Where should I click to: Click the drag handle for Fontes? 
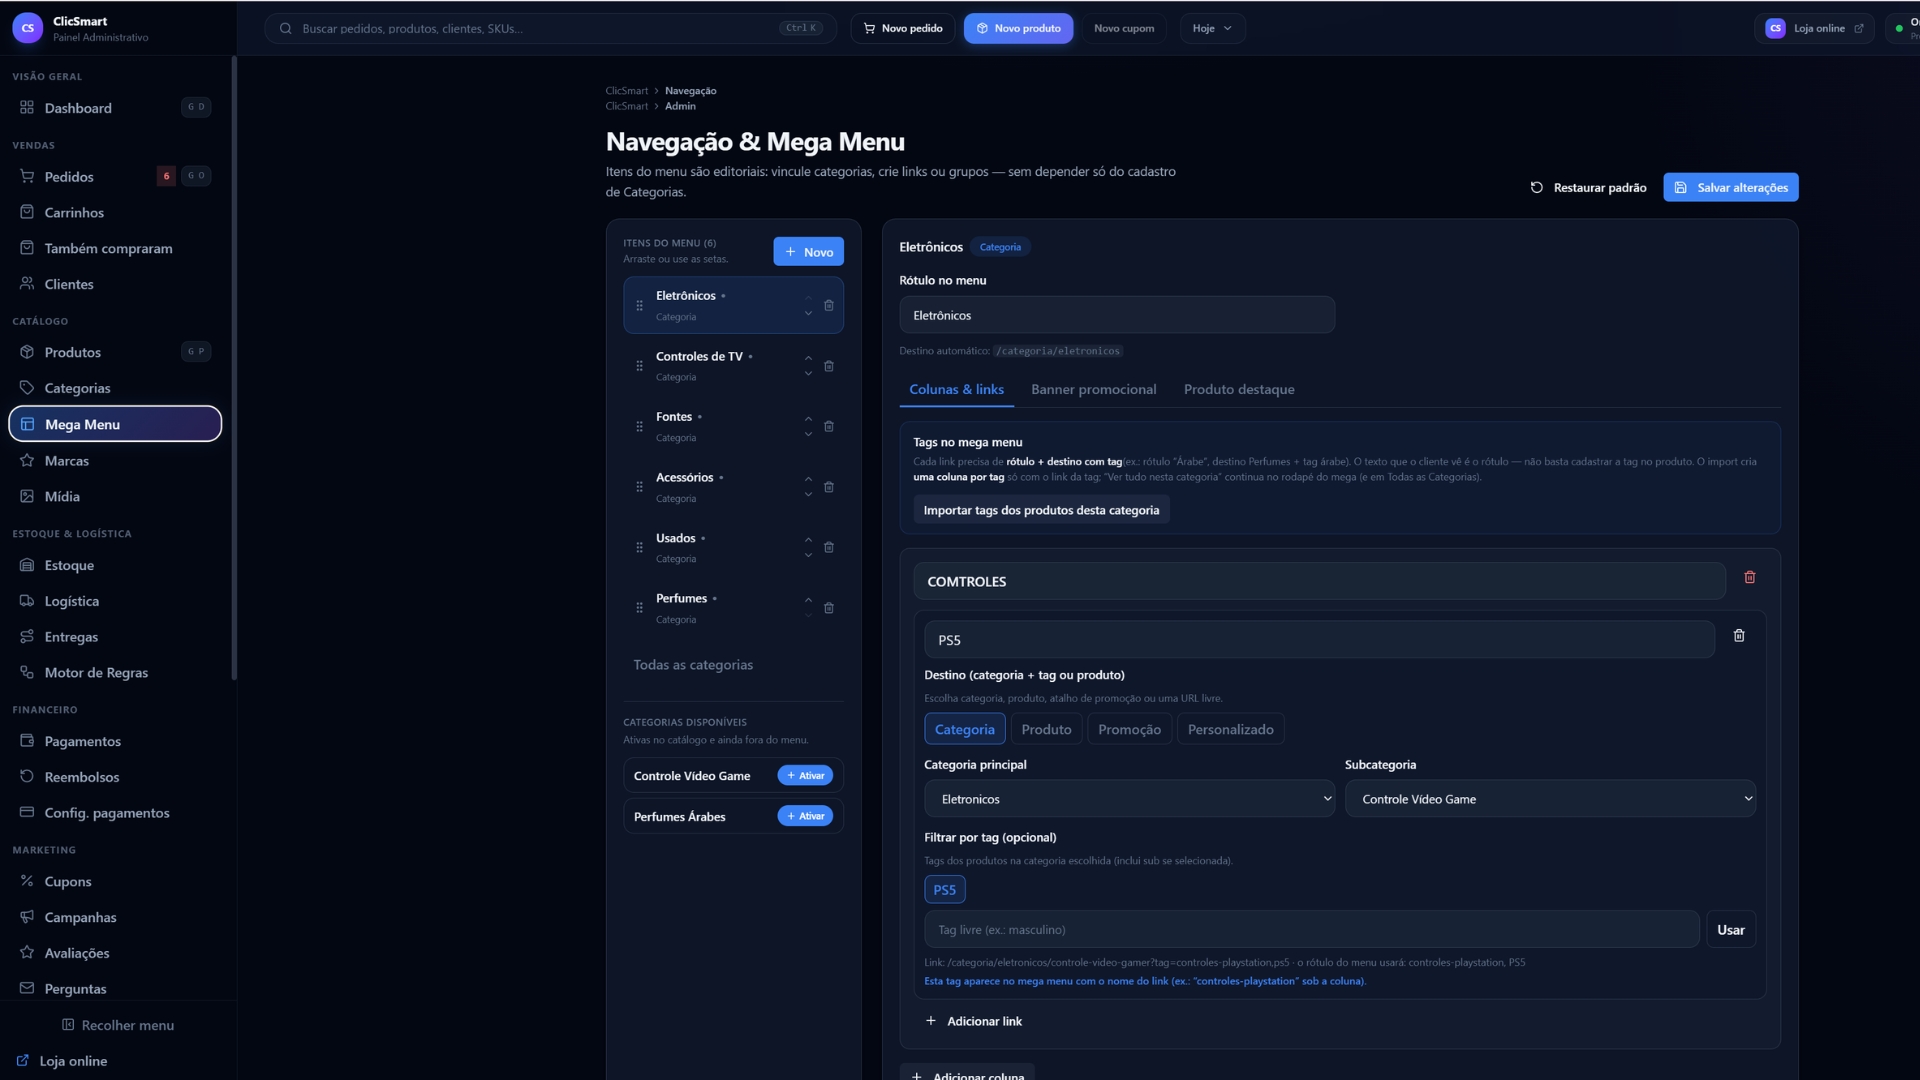pos(640,427)
